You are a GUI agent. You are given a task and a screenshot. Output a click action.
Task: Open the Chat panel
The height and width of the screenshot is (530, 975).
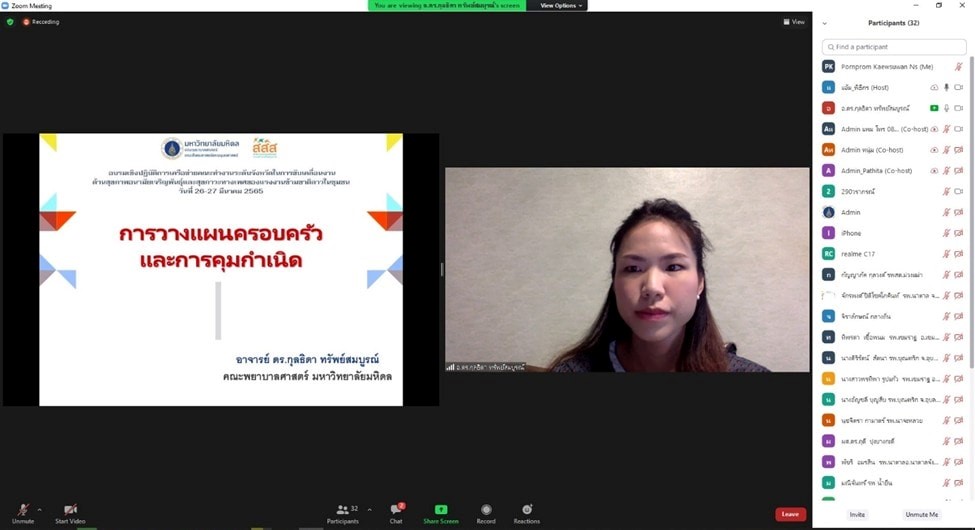coord(396,513)
